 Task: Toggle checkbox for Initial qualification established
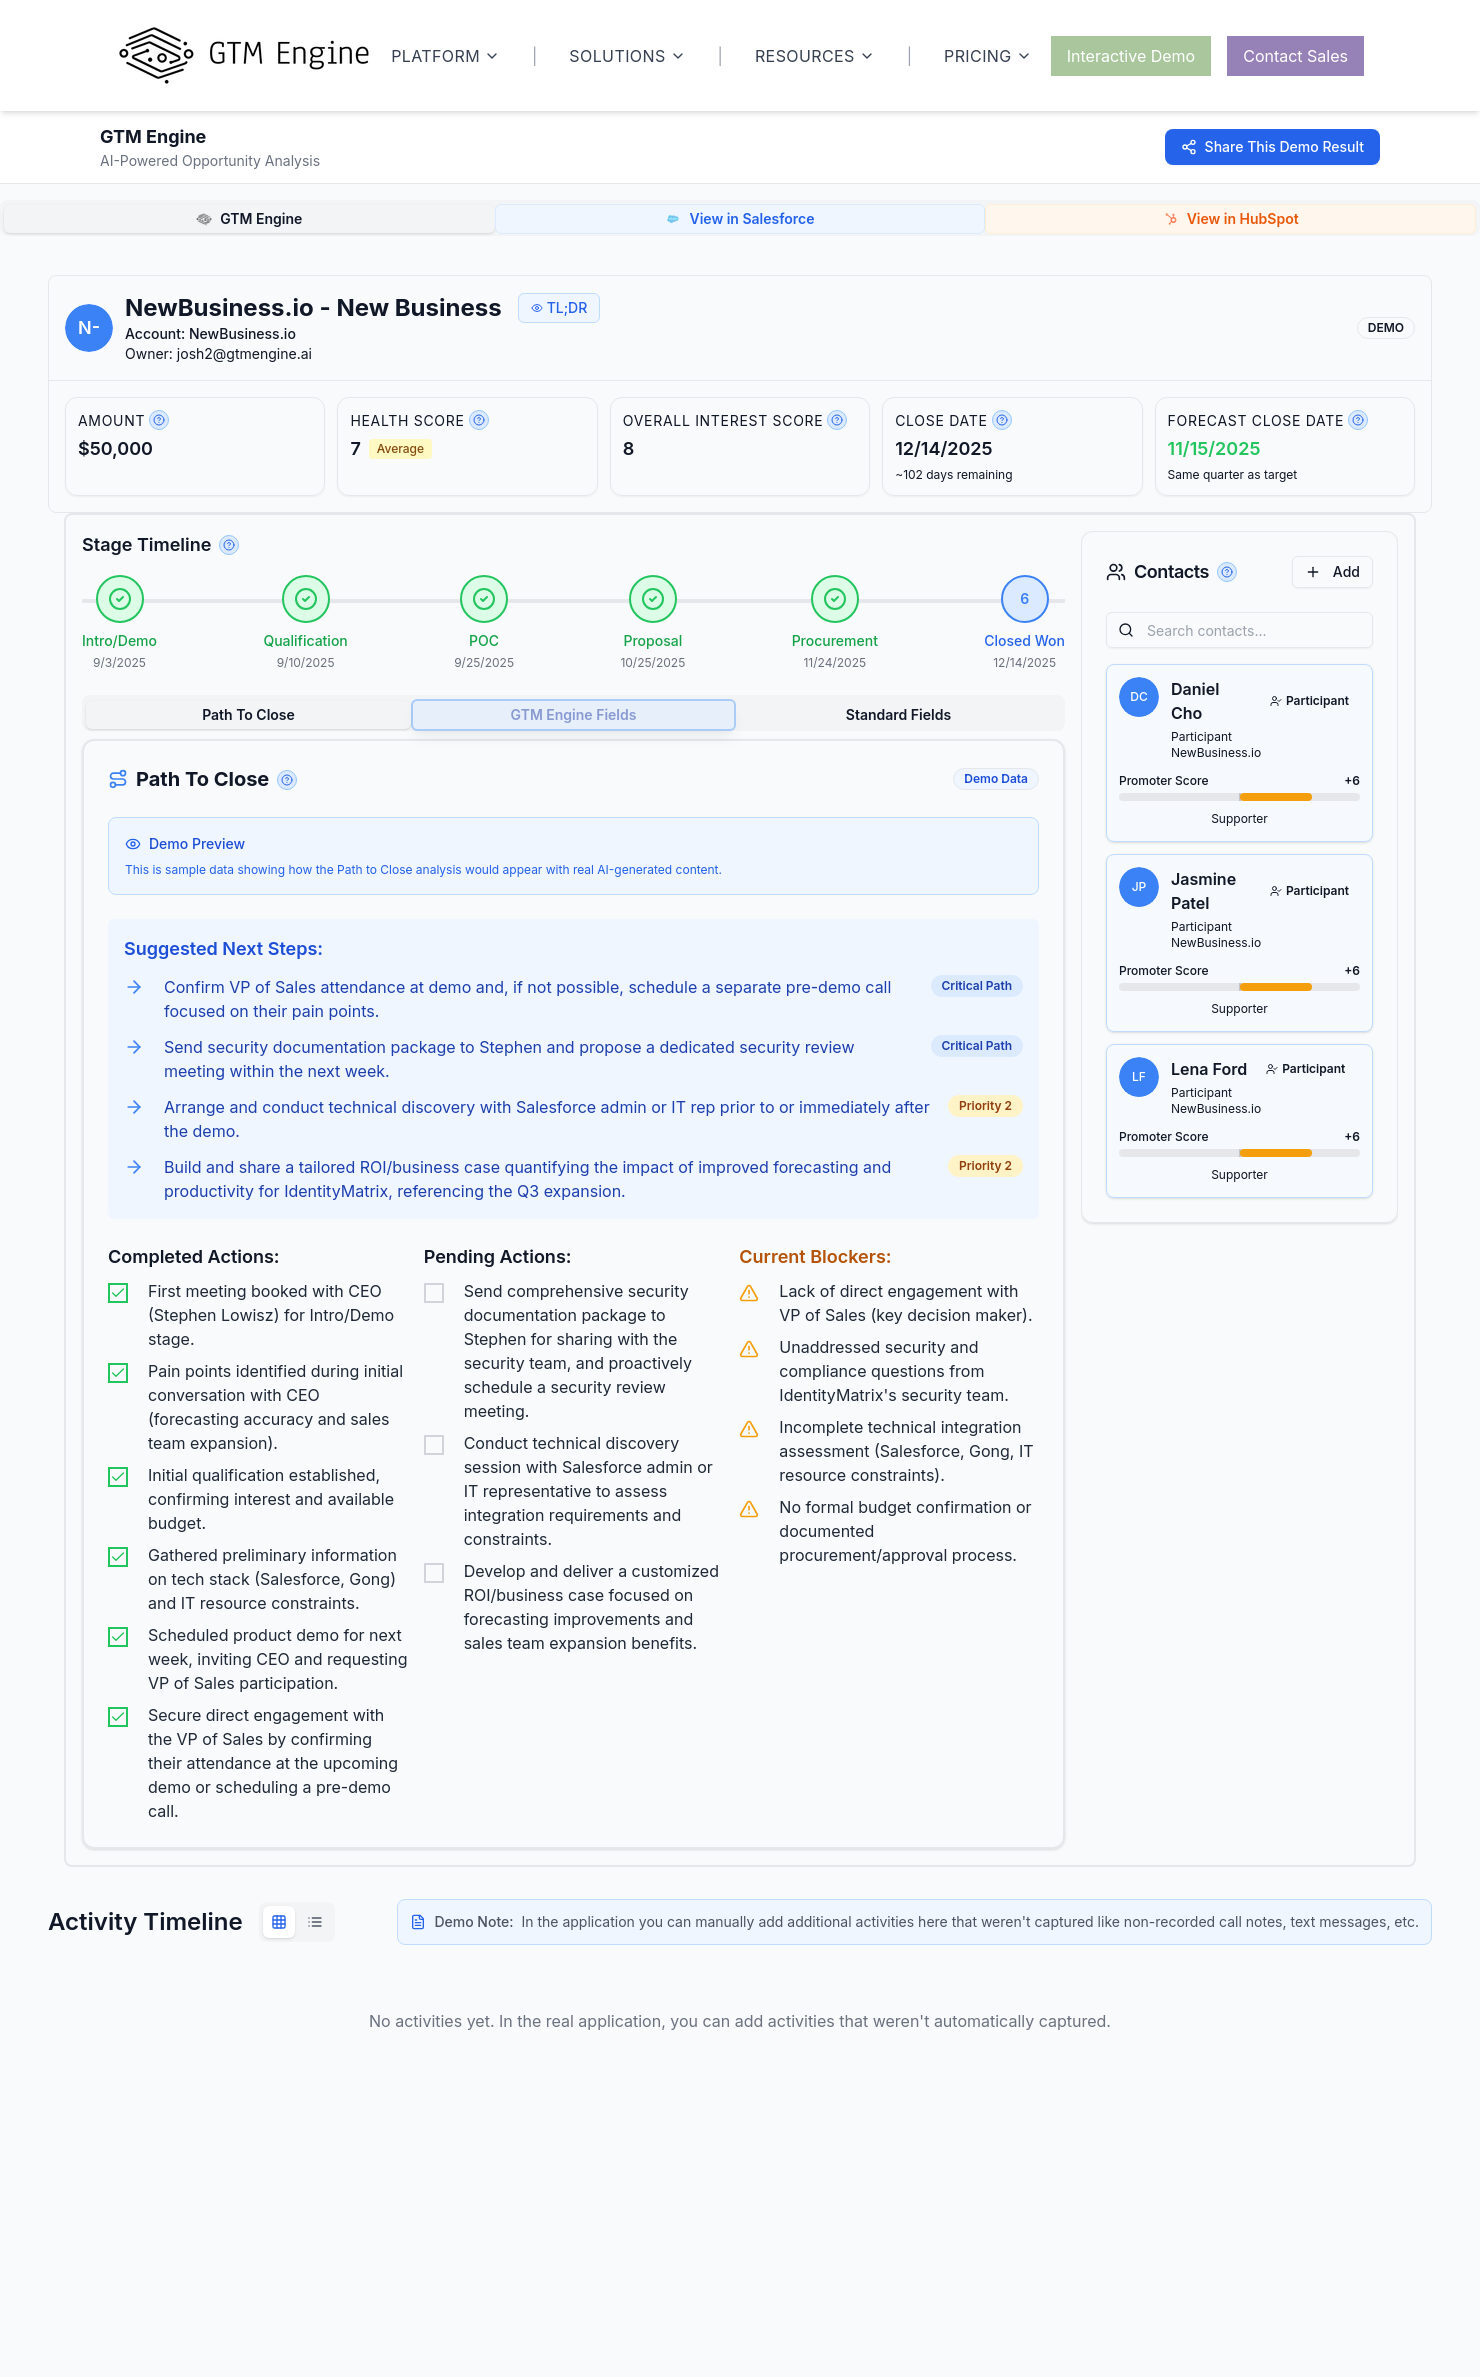click(118, 1477)
